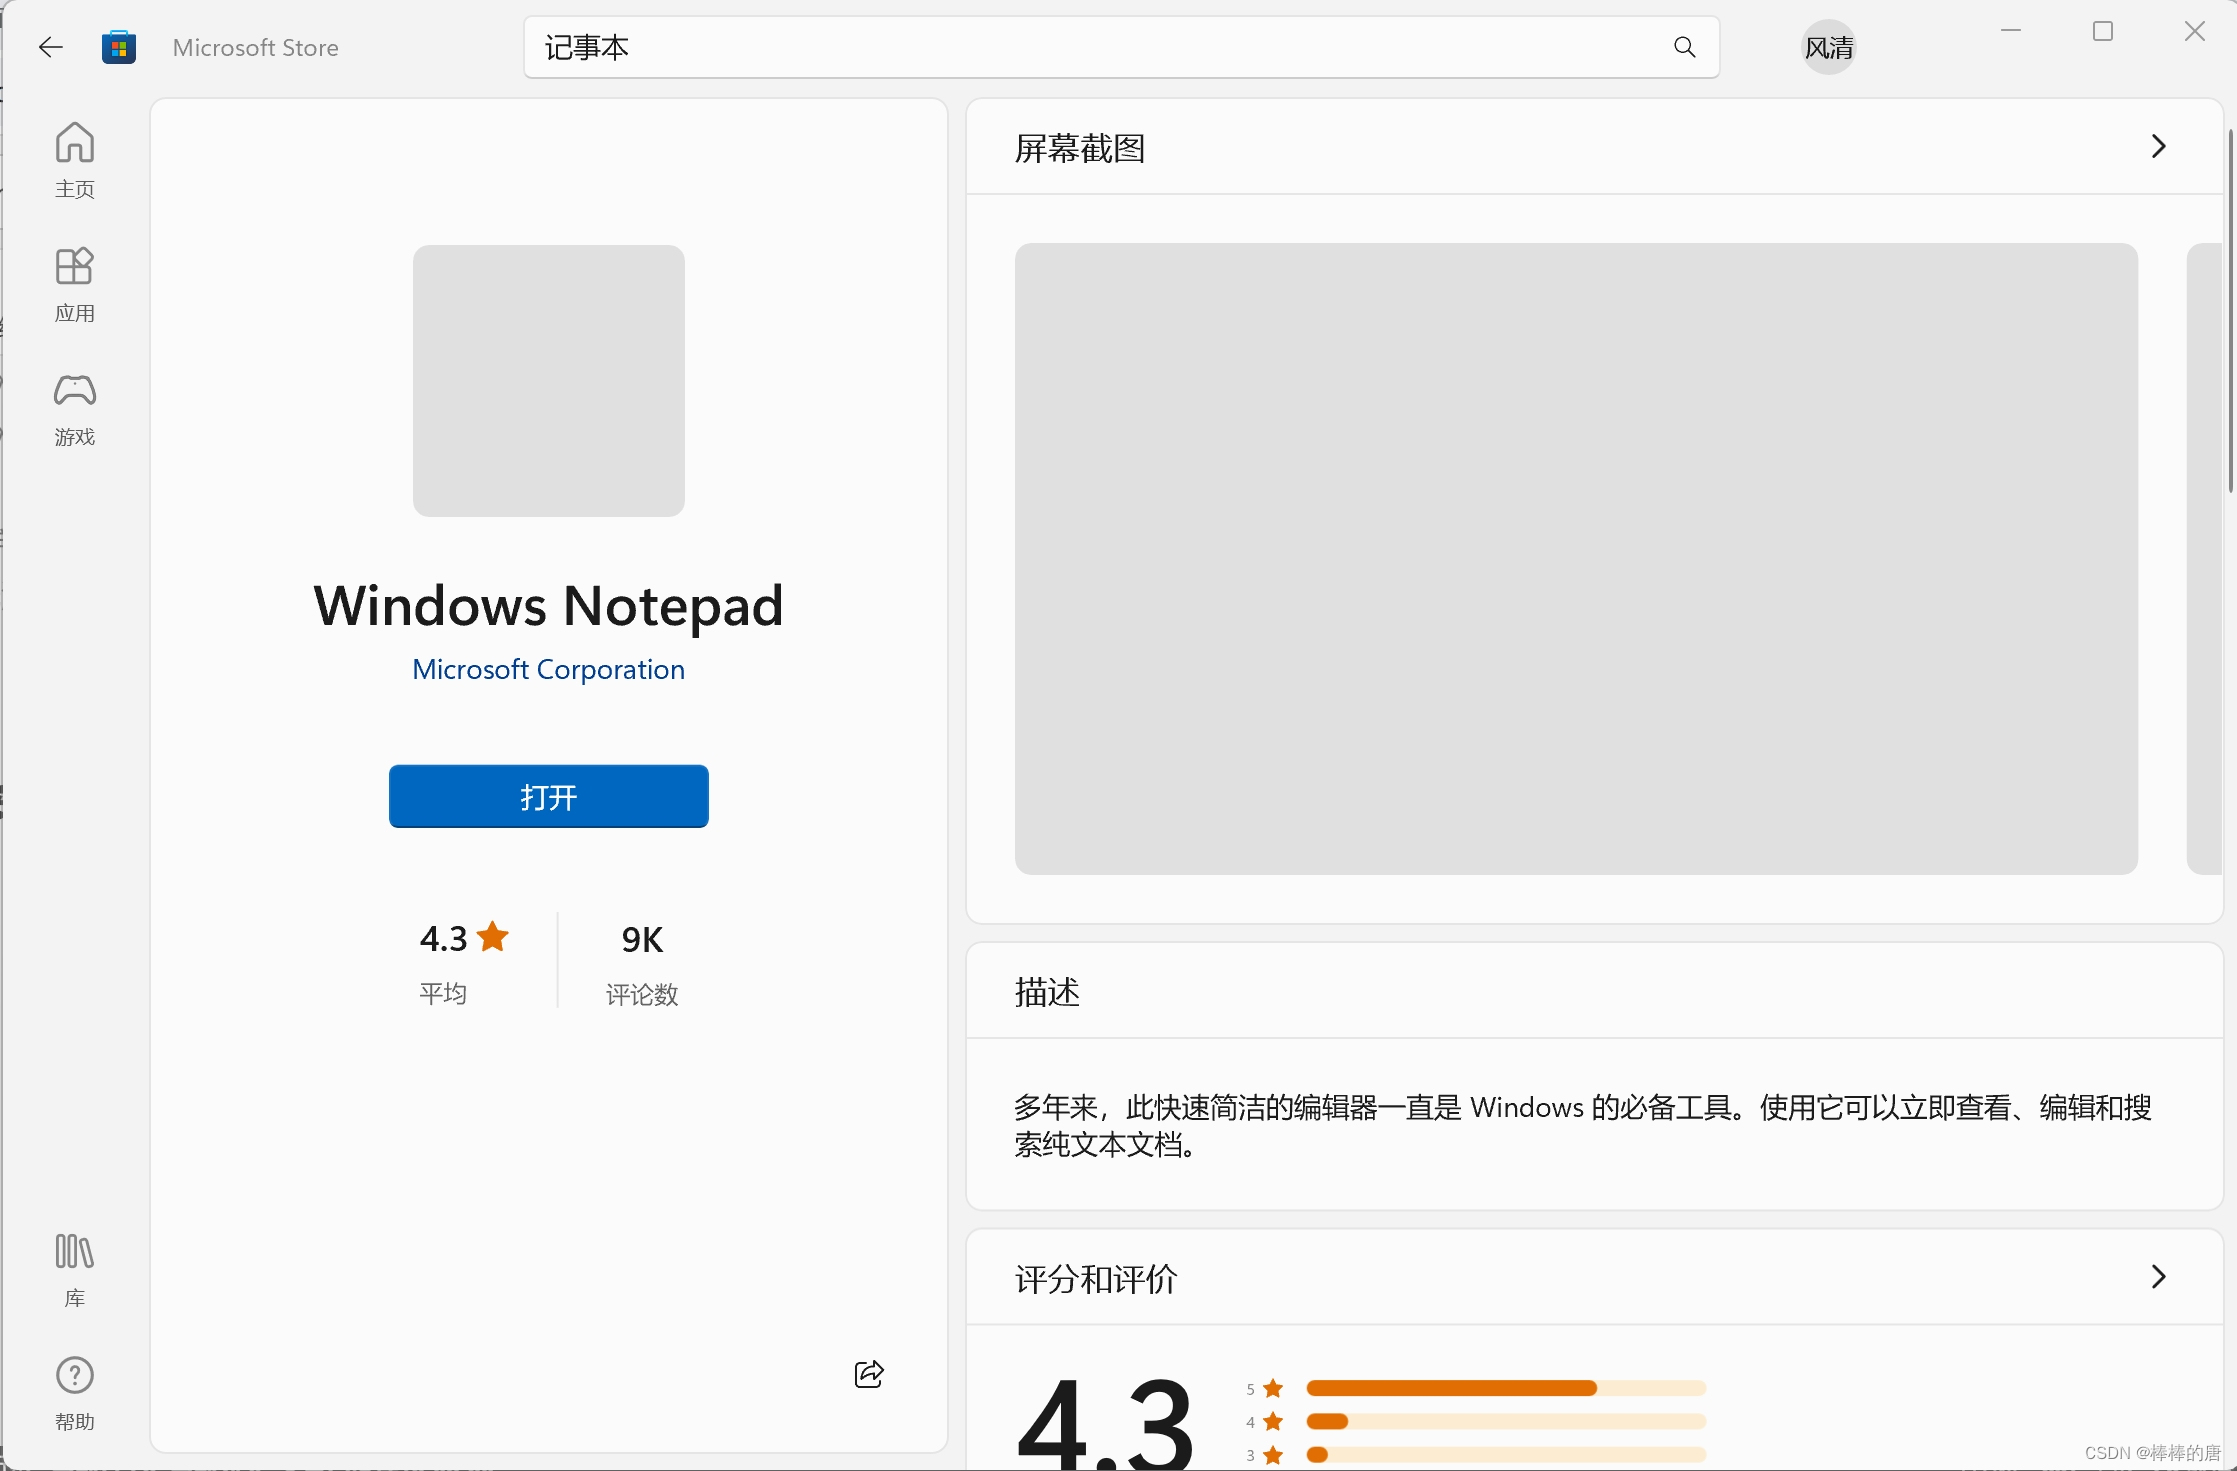Expand the 屏幕截图 screenshots section chevron
Image resolution: width=2237 pixels, height=1471 pixels.
[2158, 147]
